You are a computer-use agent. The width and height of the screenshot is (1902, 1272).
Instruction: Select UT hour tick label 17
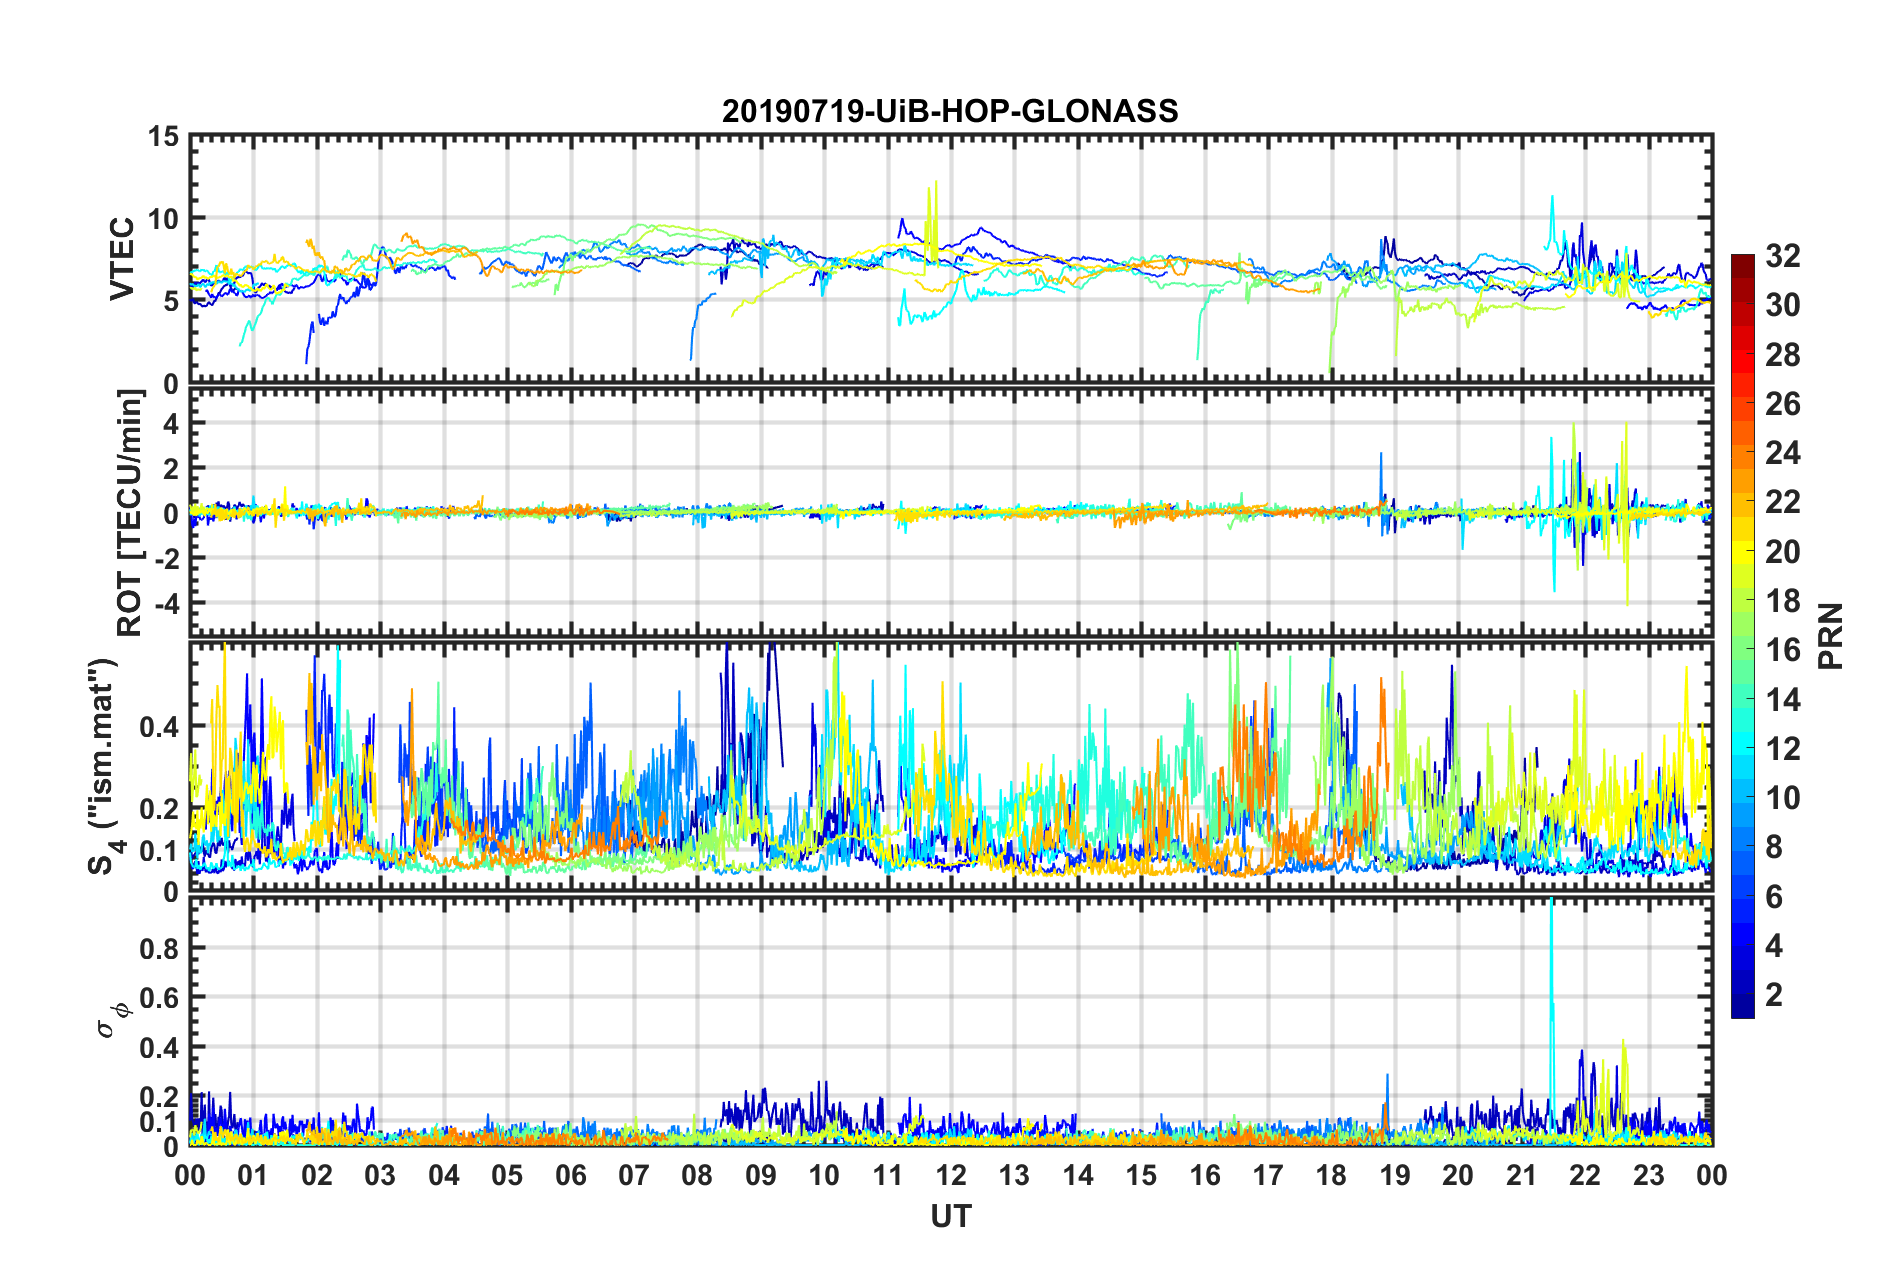(1268, 1175)
